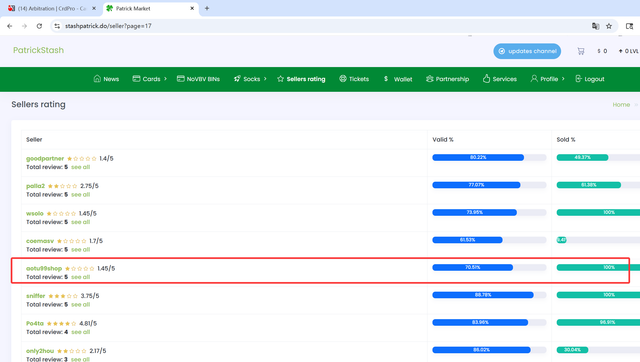Image resolution: width=640 pixels, height=362 pixels.
Task: Click the Wallet dollar icon
Action: (x=386, y=78)
